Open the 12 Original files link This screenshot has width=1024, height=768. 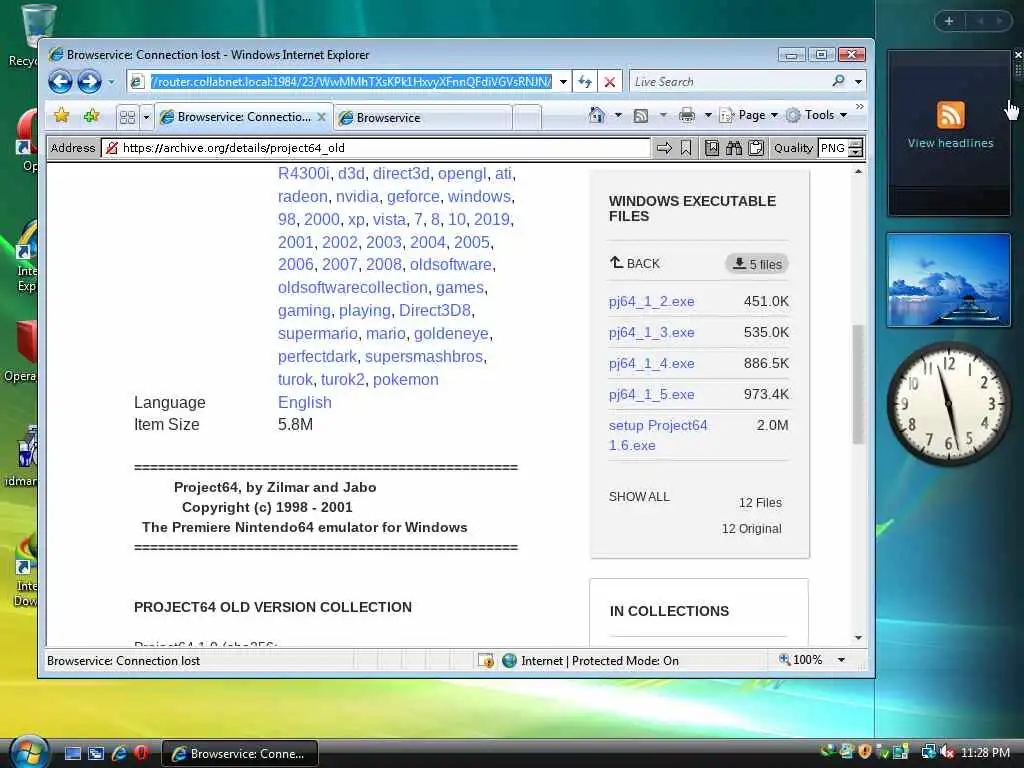[x=751, y=528]
